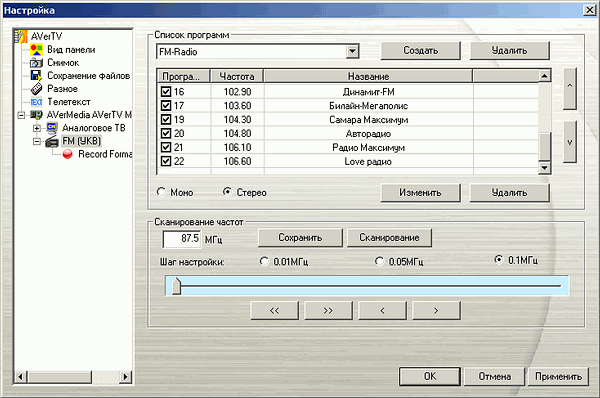This screenshot has height=398, width=600.
Task: Click Сохранить to save the frequency
Action: [x=300, y=238]
